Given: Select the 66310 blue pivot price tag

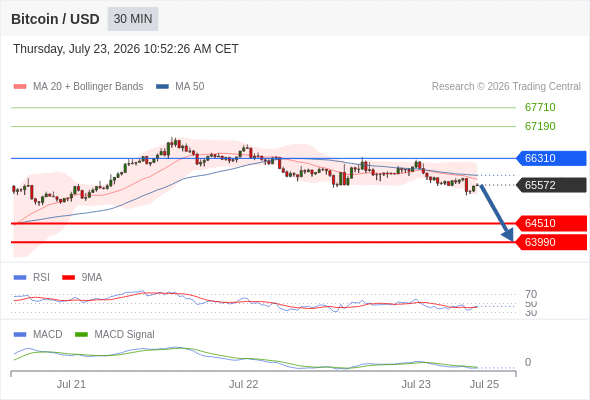Looking at the screenshot, I should [551, 158].
